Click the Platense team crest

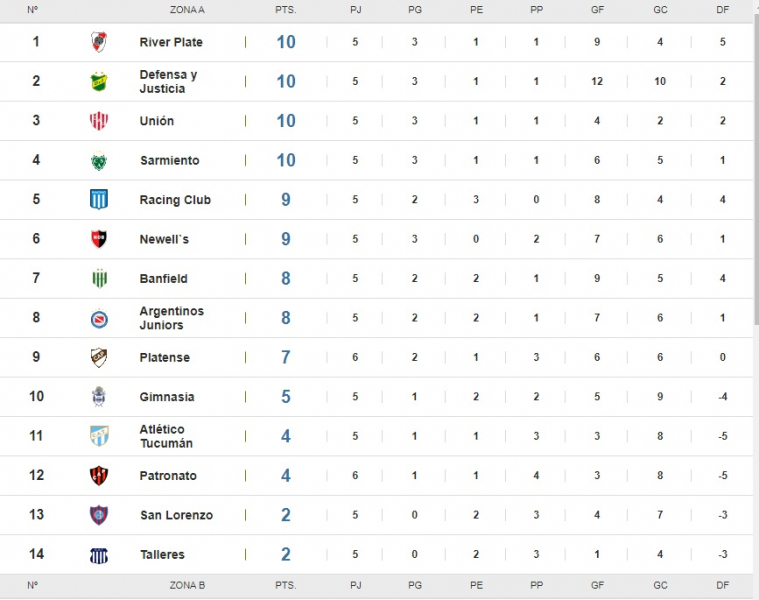click(x=99, y=358)
